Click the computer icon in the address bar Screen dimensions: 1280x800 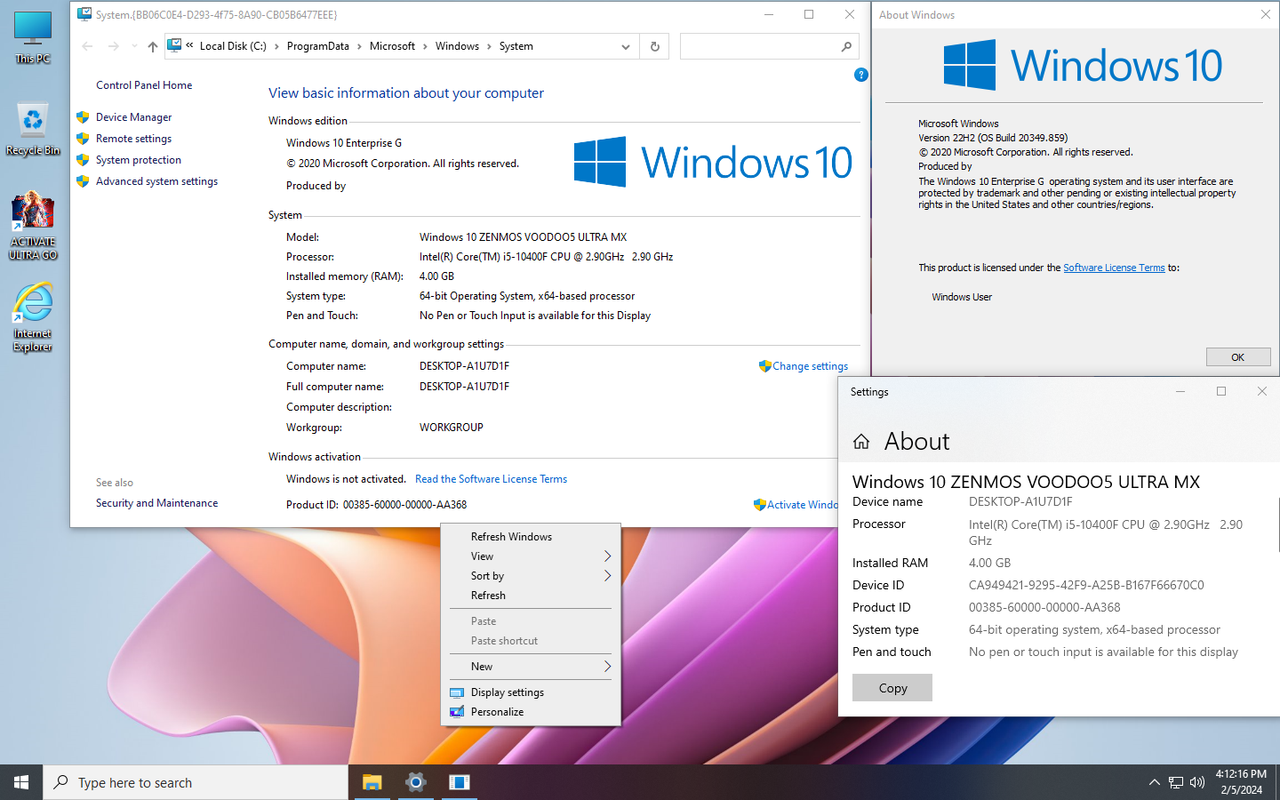tap(174, 46)
